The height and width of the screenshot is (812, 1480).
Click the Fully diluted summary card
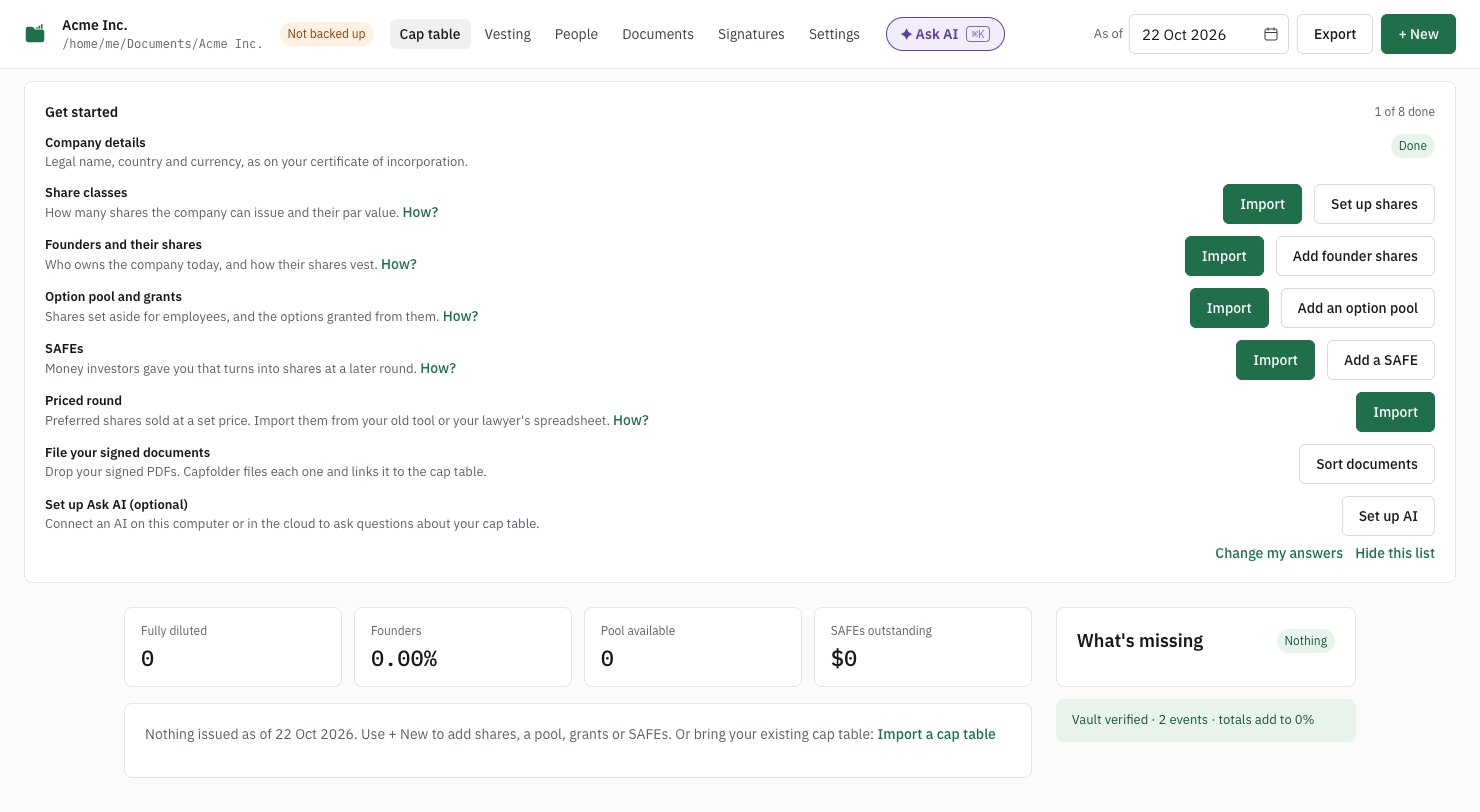tap(233, 647)
